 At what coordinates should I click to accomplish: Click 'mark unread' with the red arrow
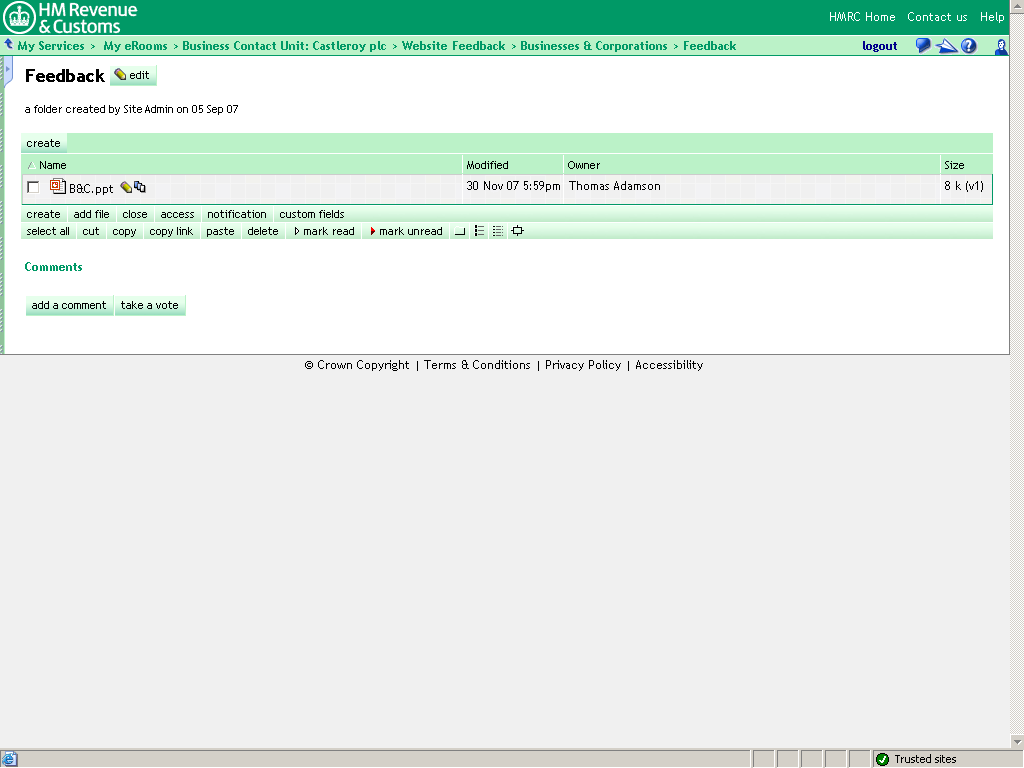pos(406,231)
